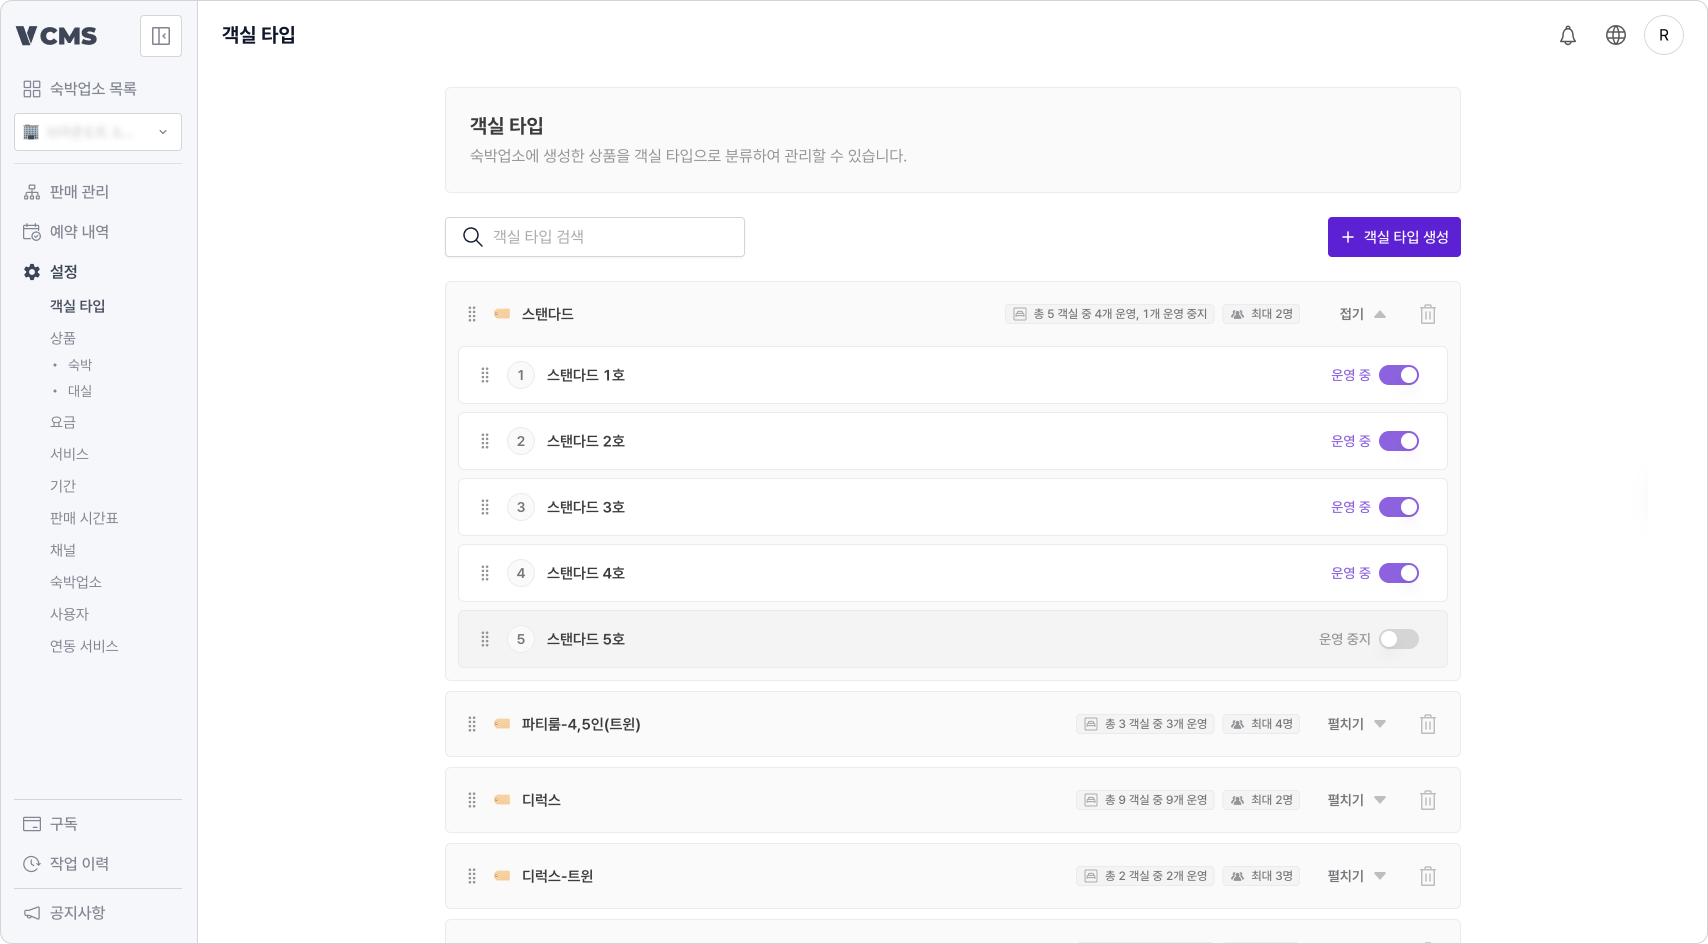Turn off the 스탠다드 3호 toggle
Viewport: 1708px width, 944px height.
coord(1399,507)
